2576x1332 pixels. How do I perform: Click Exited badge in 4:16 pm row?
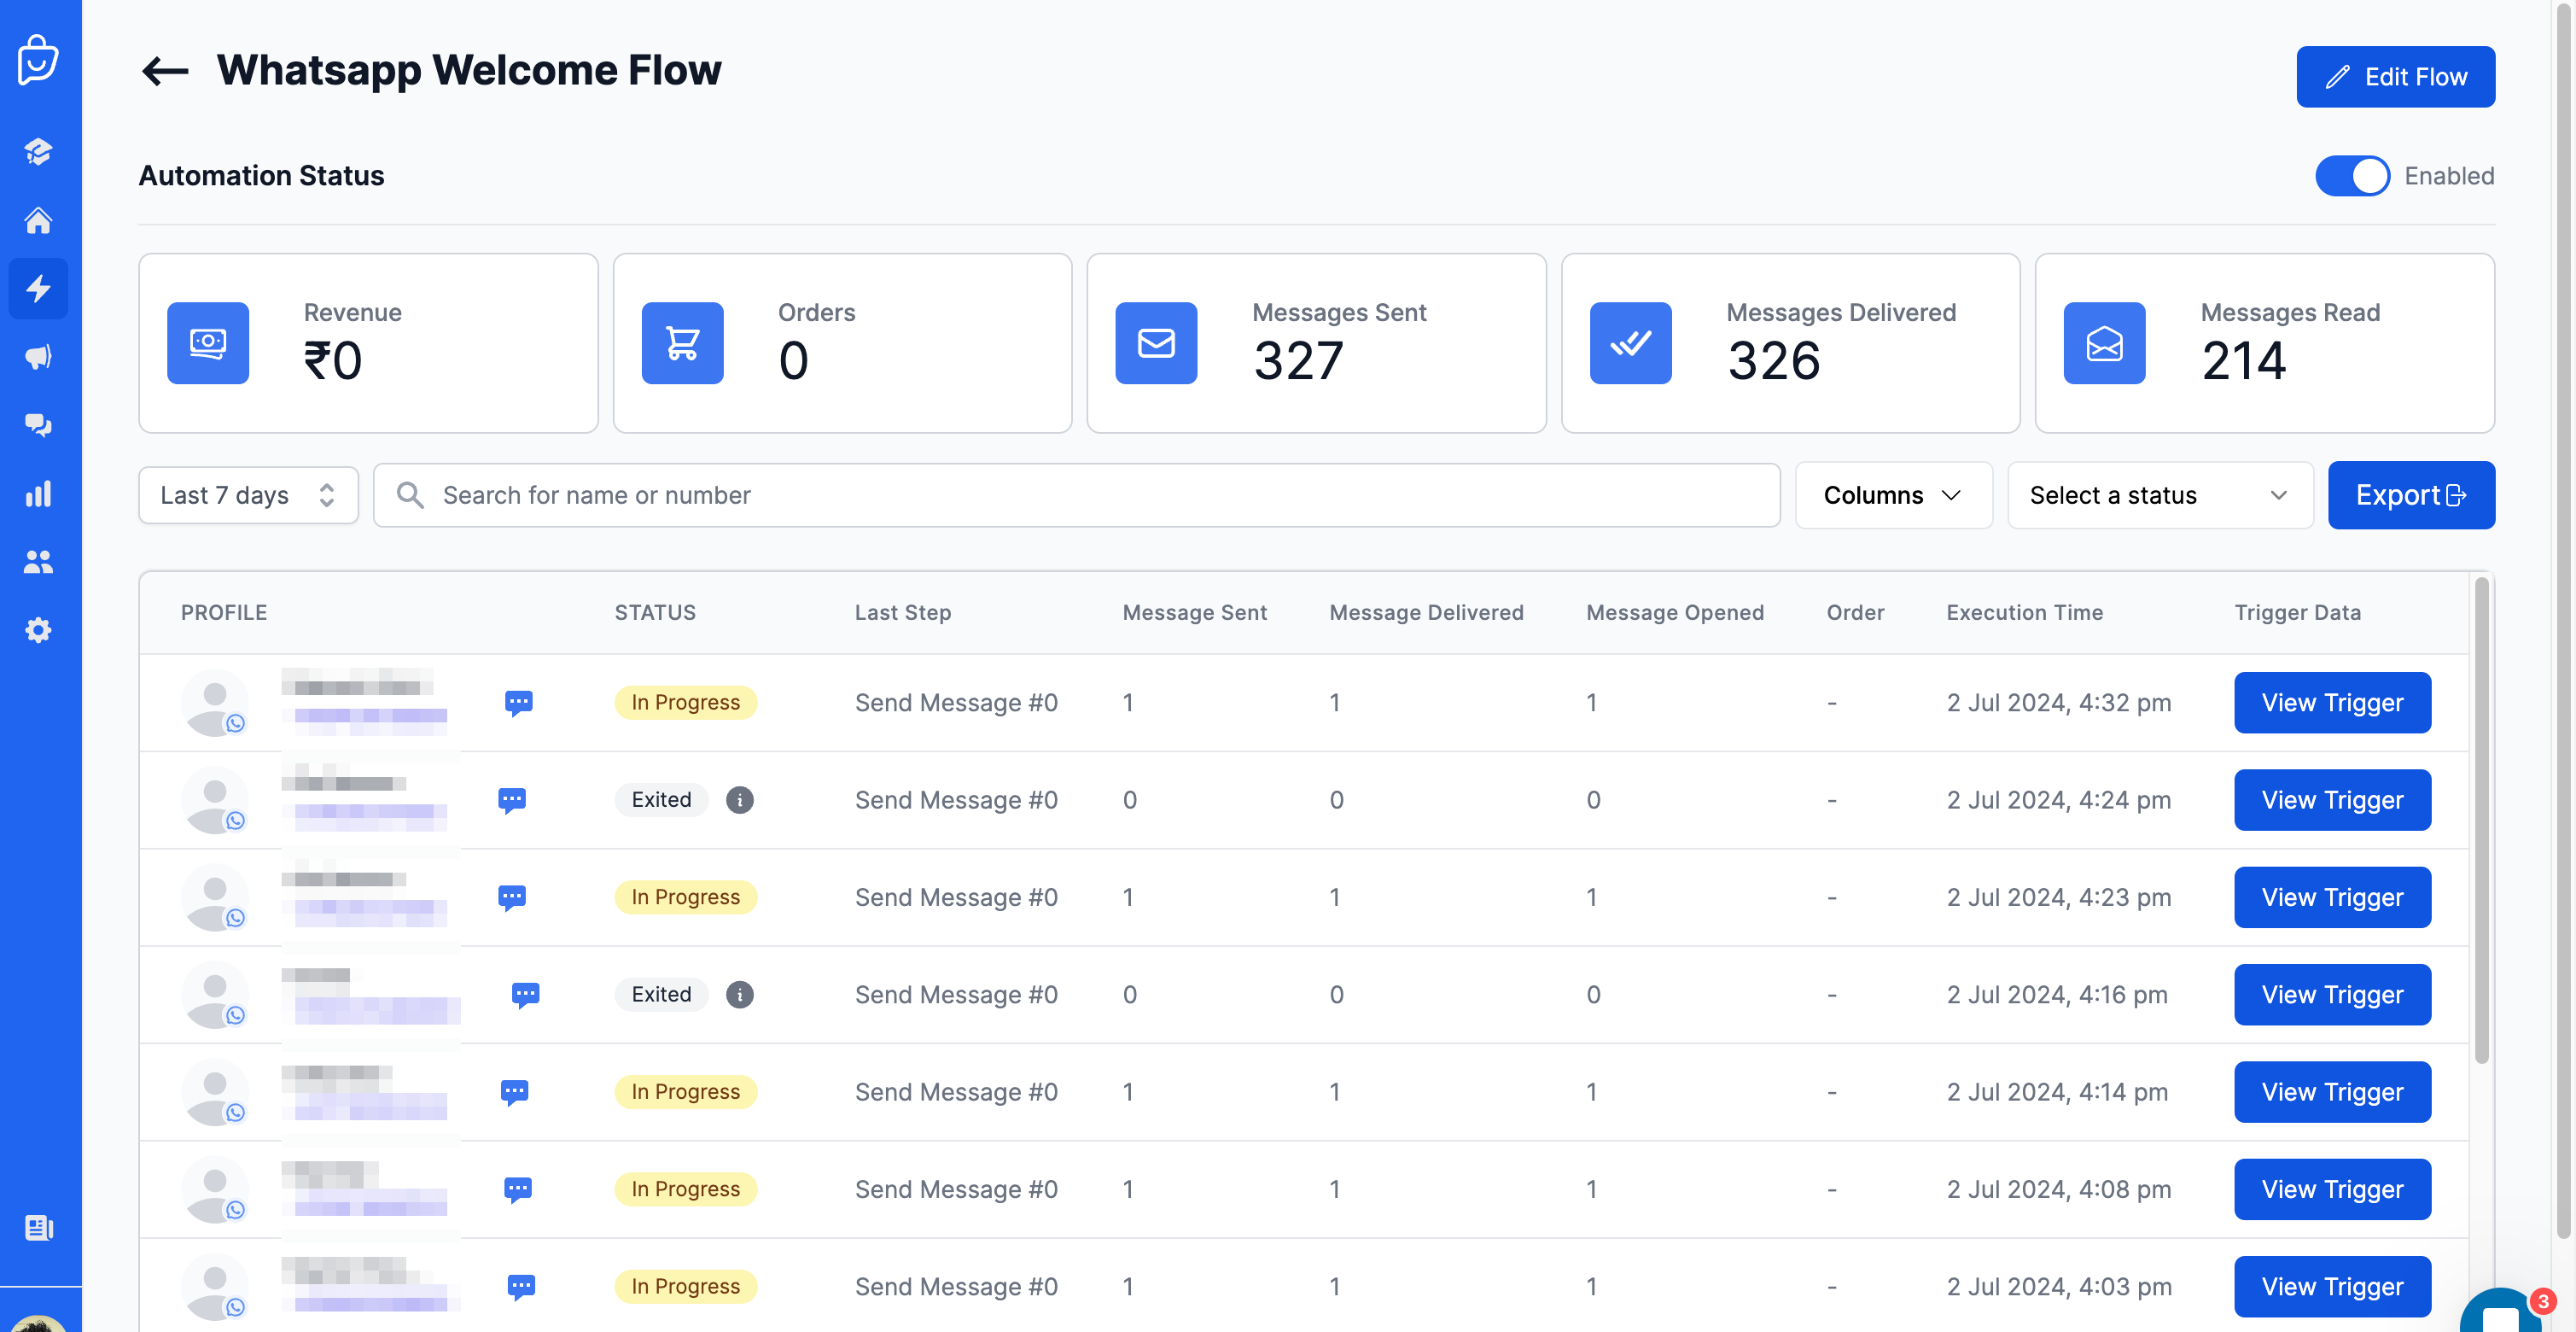[661, 994]
